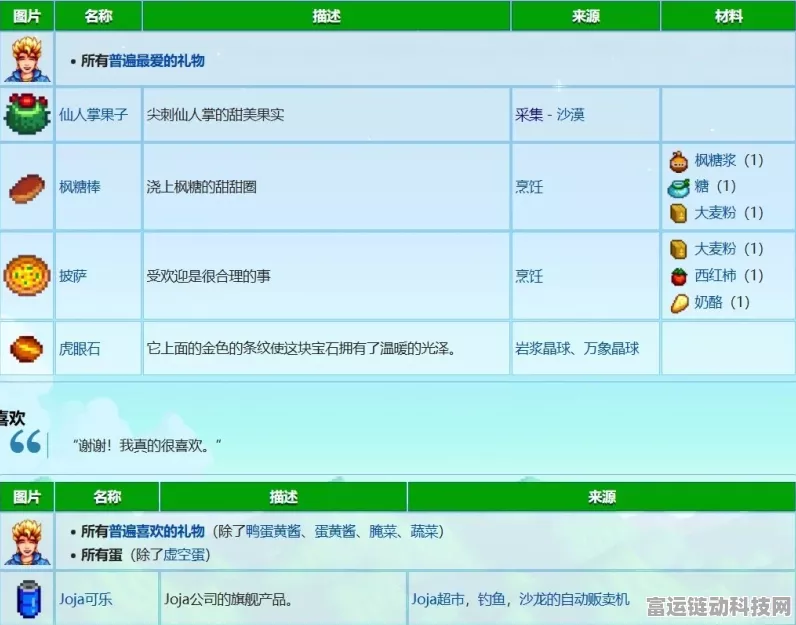Open 大麦粉 link in the 枫糖棒 row
796x625 pixels.
tap(715, 213)
